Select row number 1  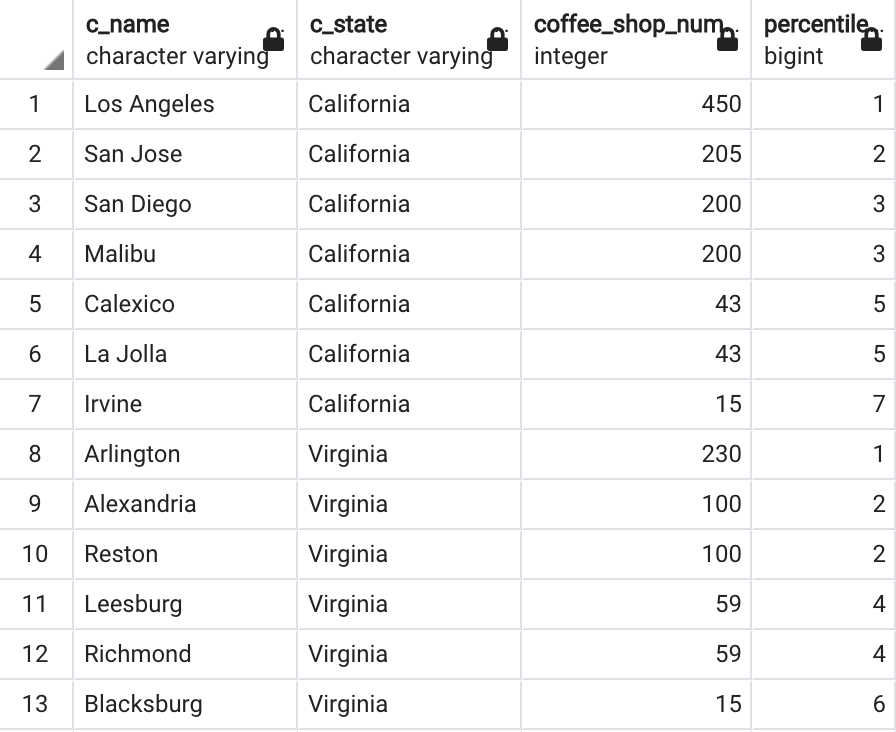click(x=35, y=105)
